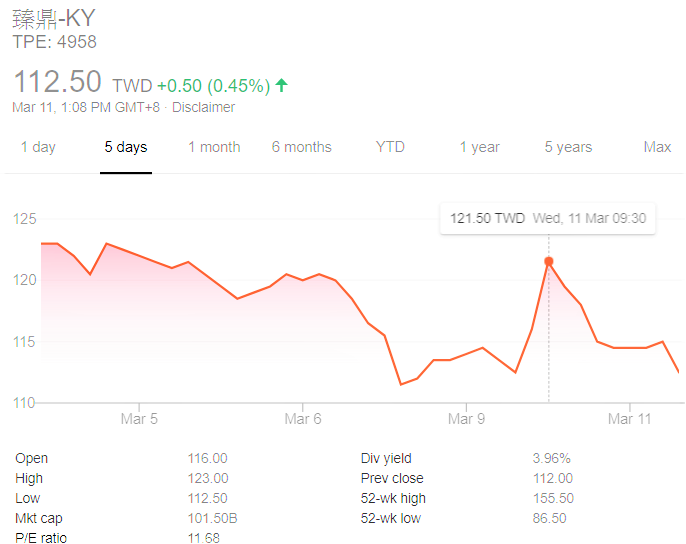Open the Disclaimer link
This screenshot has width=686, height=544.
203,107
